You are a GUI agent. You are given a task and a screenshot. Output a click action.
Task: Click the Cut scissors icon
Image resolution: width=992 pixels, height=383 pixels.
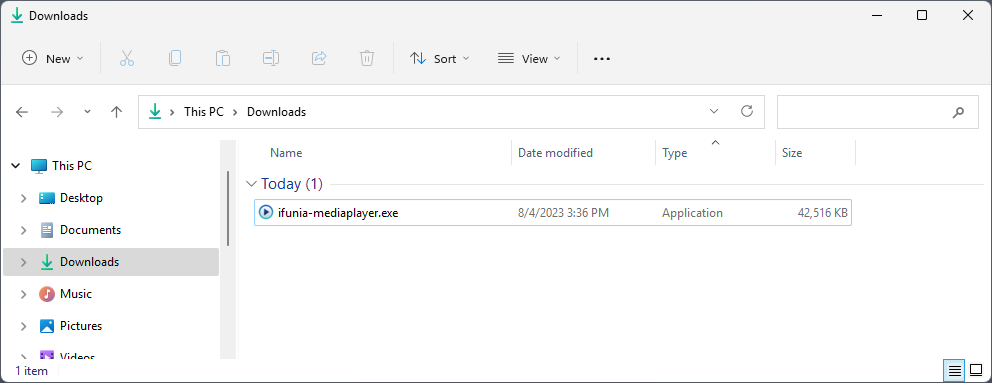127,58
